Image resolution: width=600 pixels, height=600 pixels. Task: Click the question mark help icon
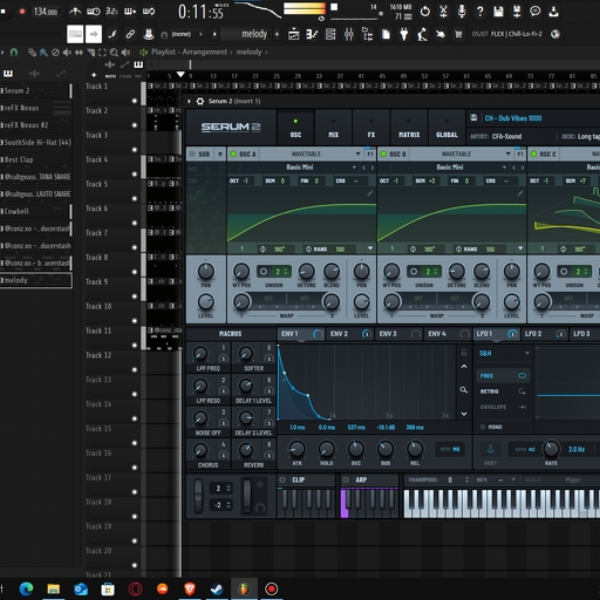click(x=480, y=11)
